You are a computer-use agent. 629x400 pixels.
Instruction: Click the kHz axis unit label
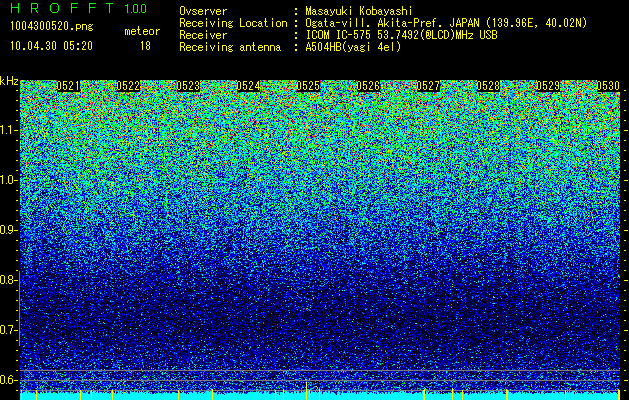pos(9,81)
